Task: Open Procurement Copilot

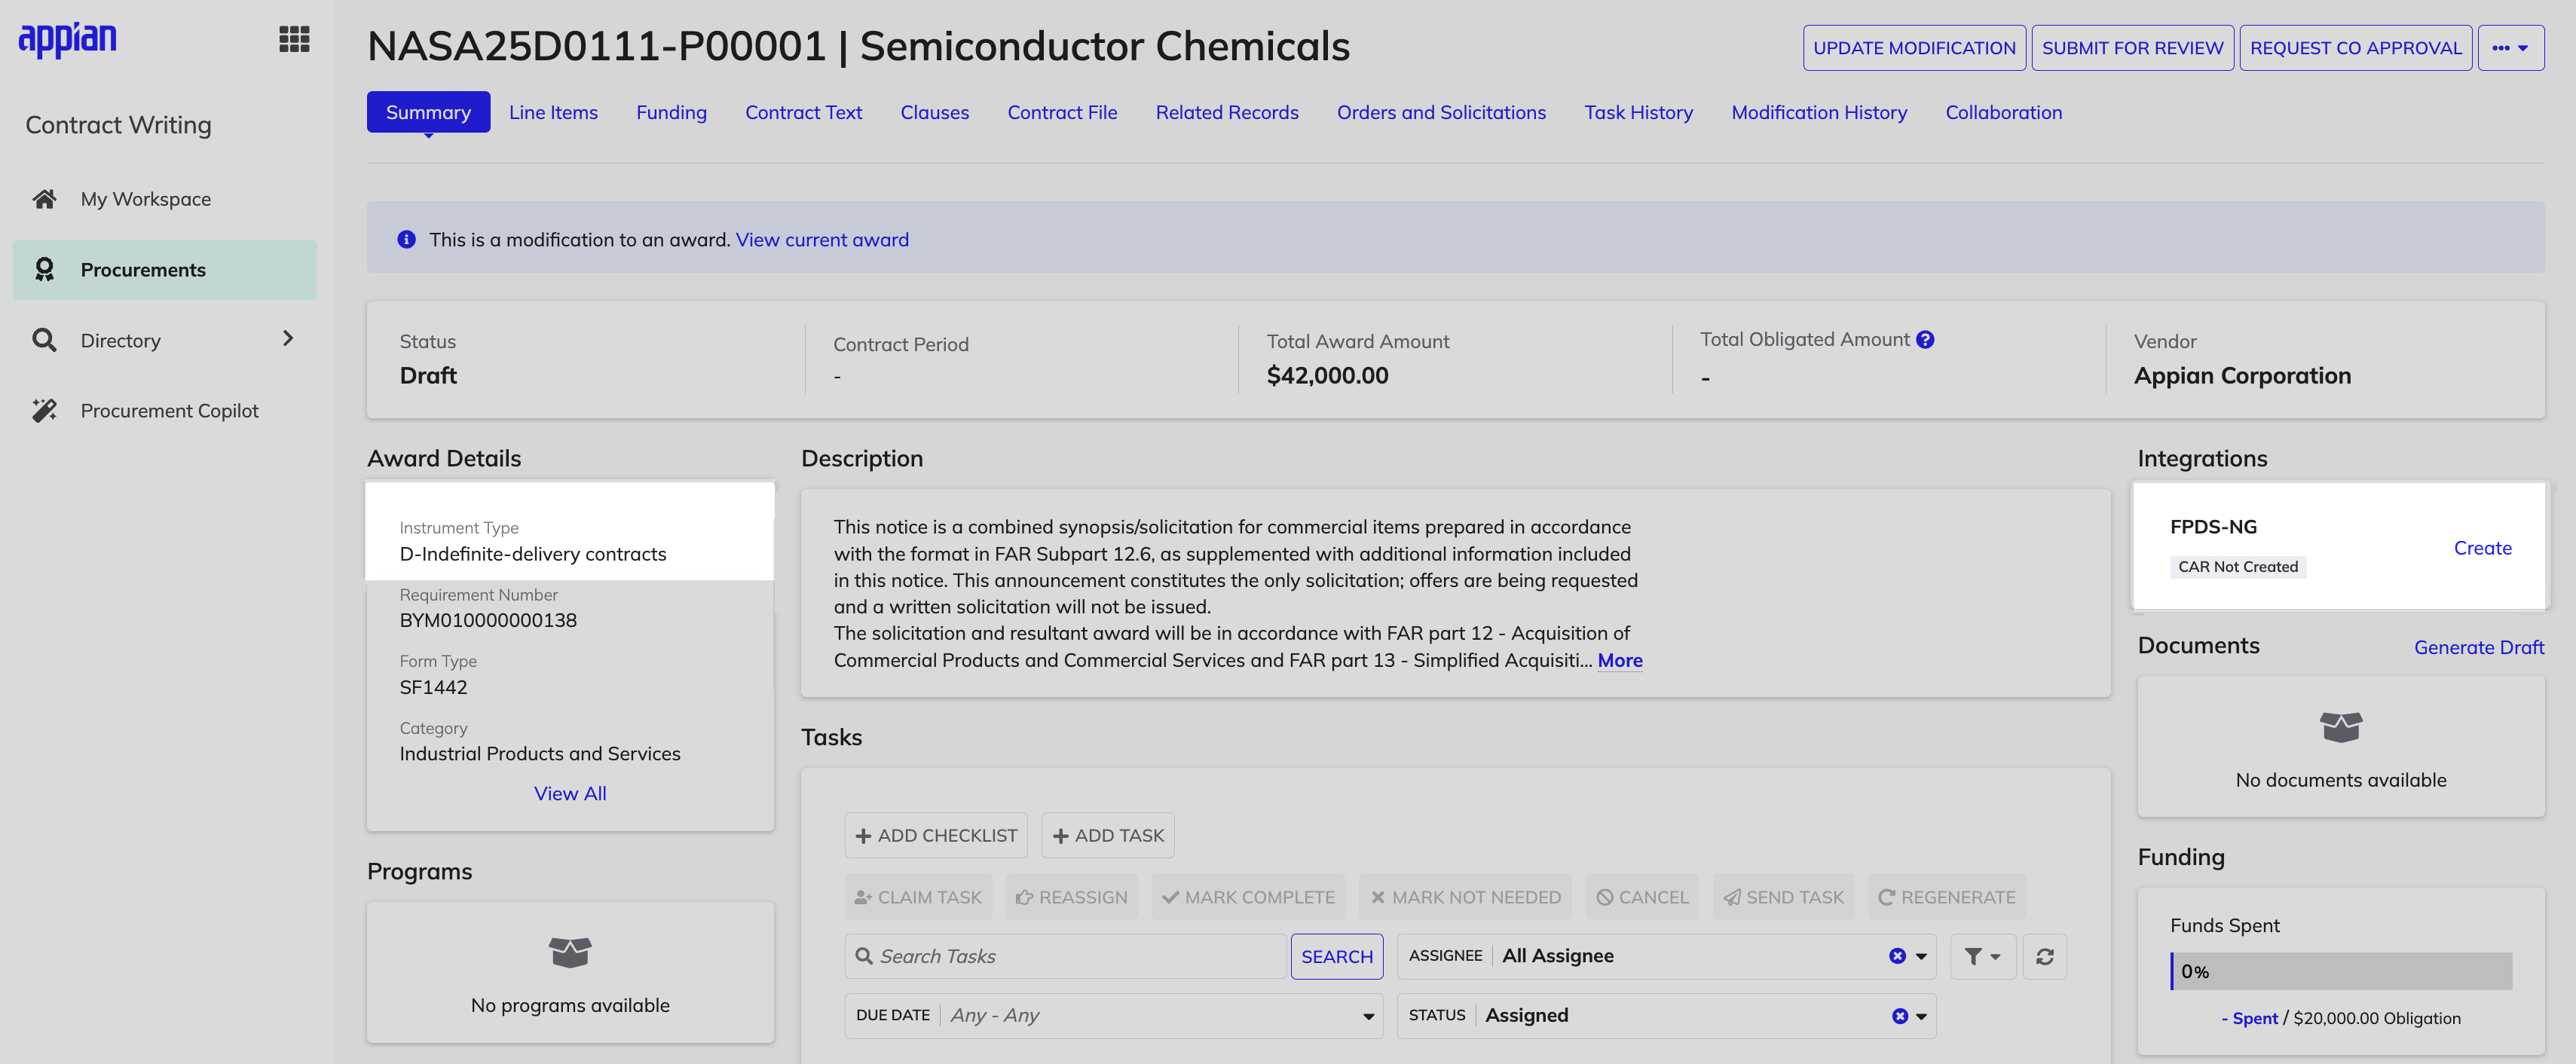Action: coord(165,410)
